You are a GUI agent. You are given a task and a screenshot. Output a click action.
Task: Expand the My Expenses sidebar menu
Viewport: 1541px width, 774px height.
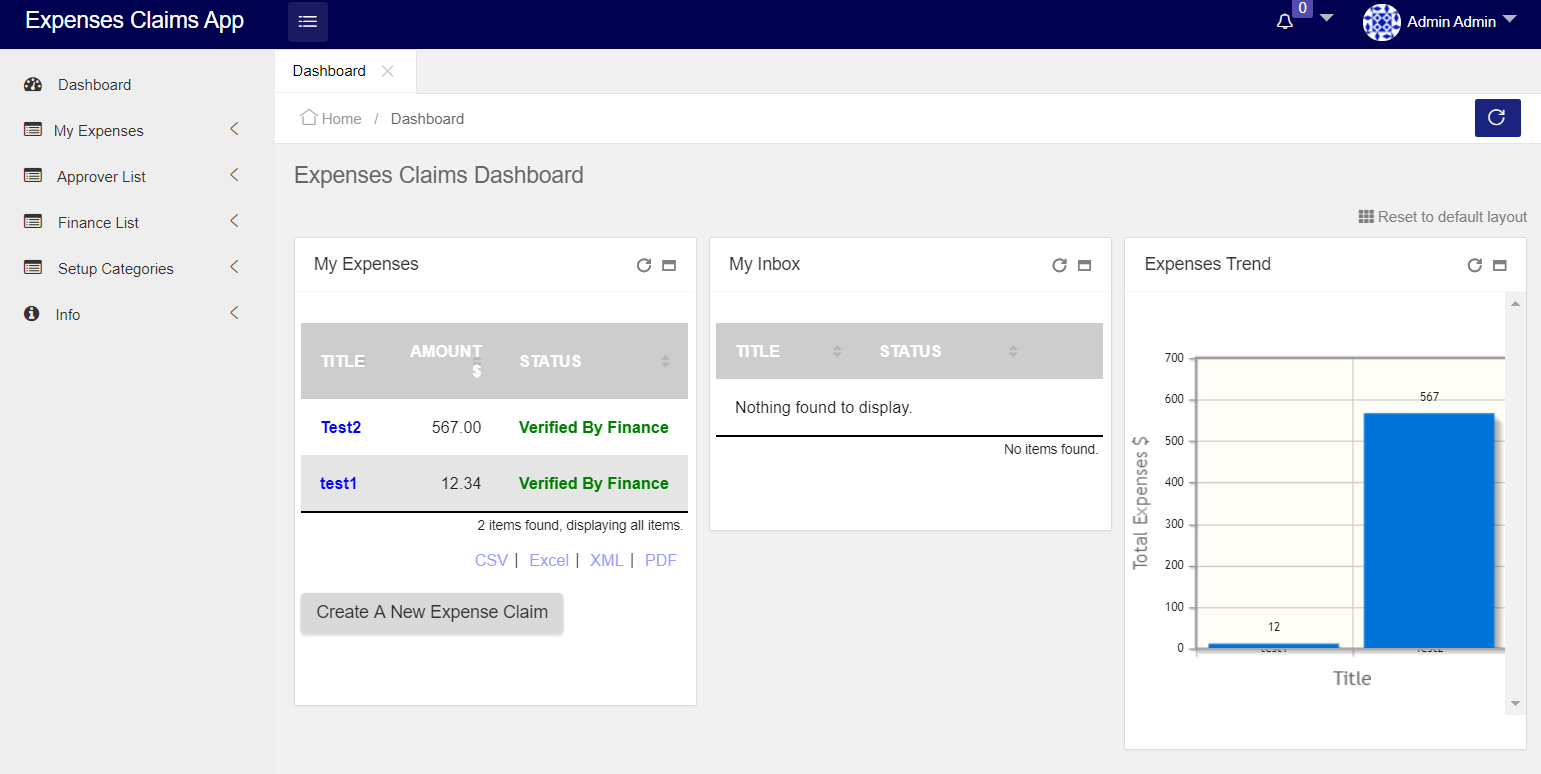coord(99,131)
